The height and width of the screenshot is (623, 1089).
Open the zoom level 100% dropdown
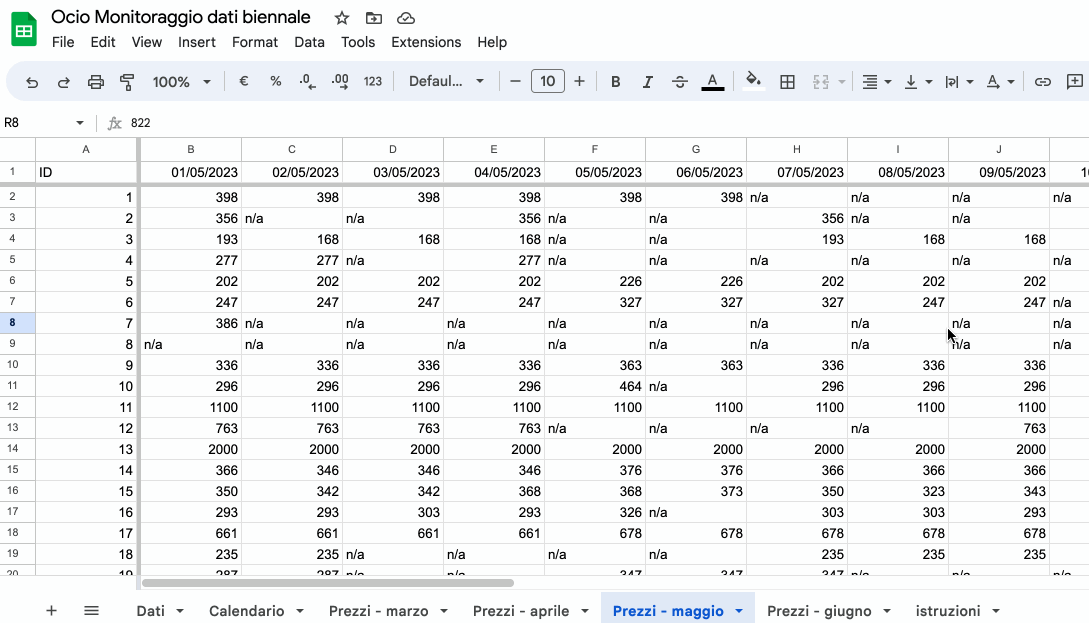click(181, 82)
